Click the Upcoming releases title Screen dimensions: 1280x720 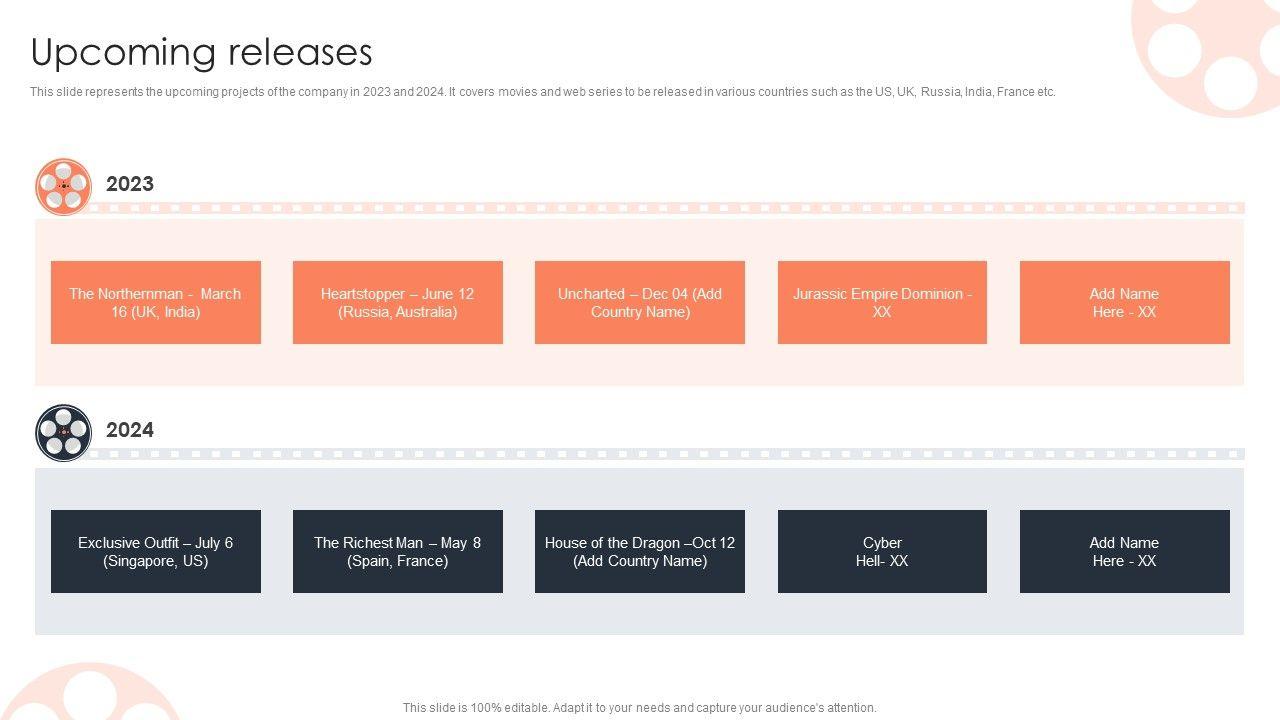202,52
